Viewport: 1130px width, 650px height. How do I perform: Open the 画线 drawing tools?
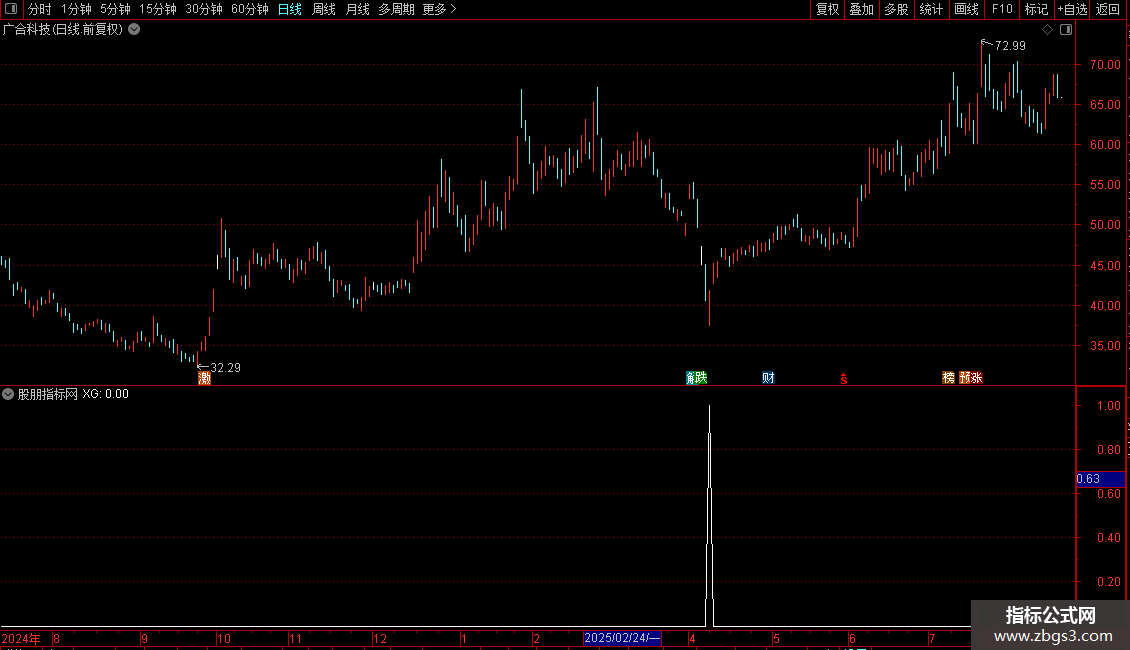click(966, 9)
